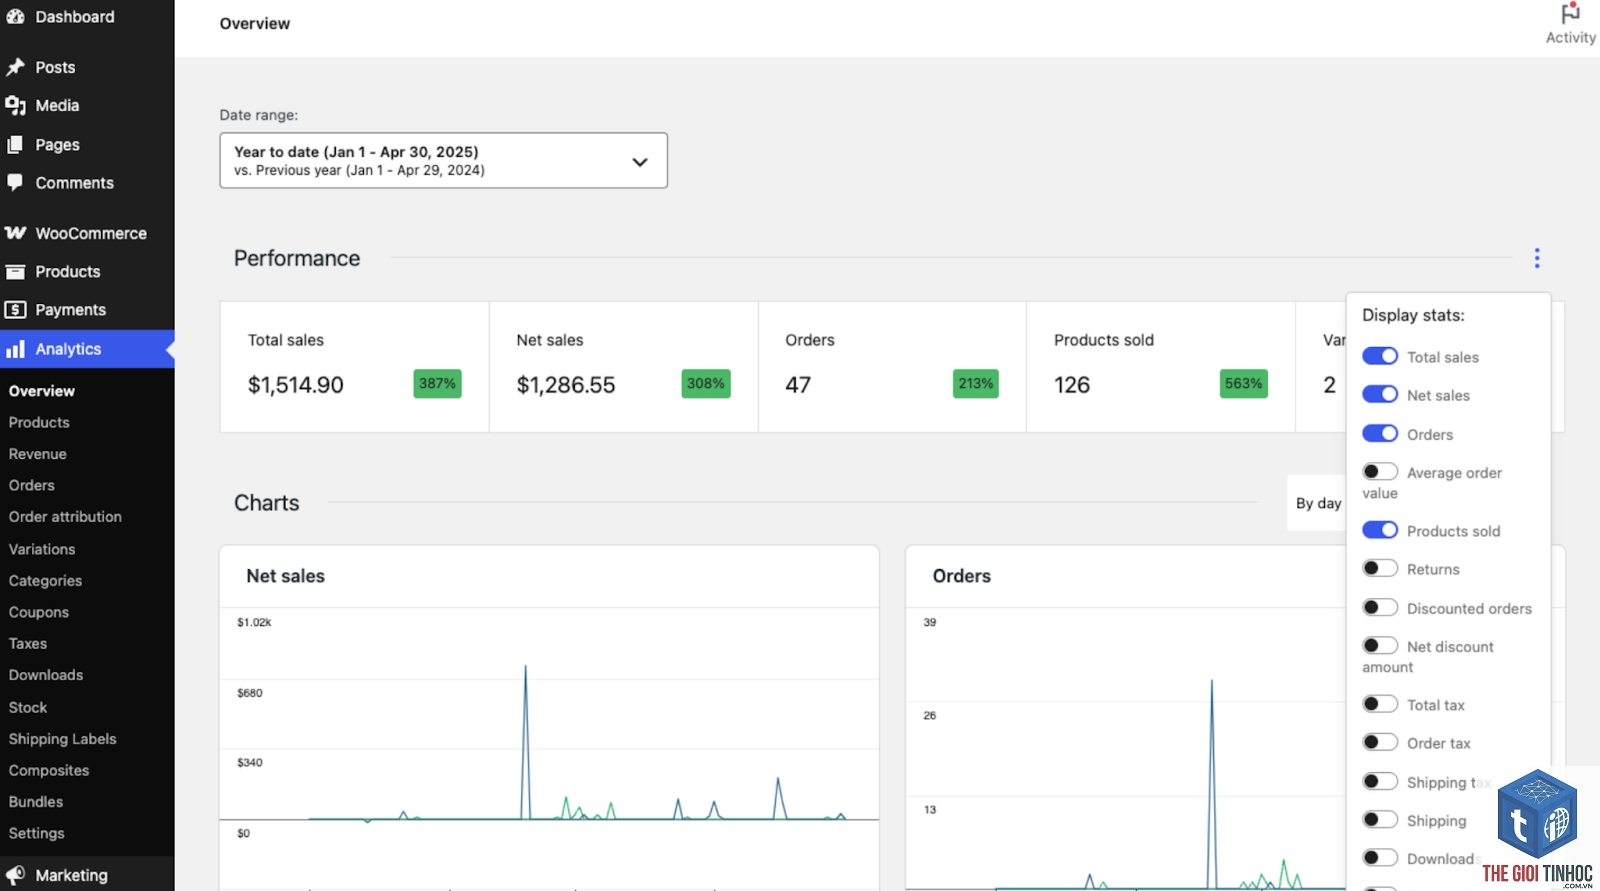Click the 387% total sales badge
Viewport: 1600px width, 891px height.
pyautogui.click(x=437, y=383)
